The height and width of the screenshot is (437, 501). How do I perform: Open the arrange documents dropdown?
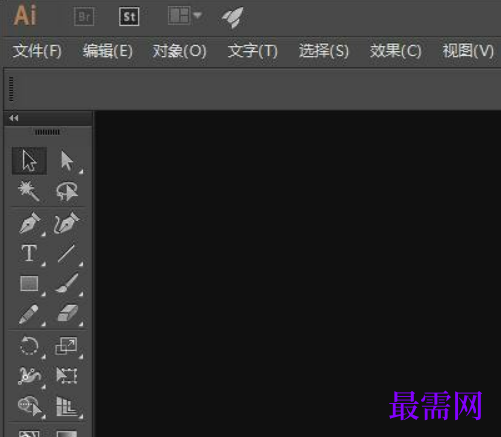coord(185,16)
